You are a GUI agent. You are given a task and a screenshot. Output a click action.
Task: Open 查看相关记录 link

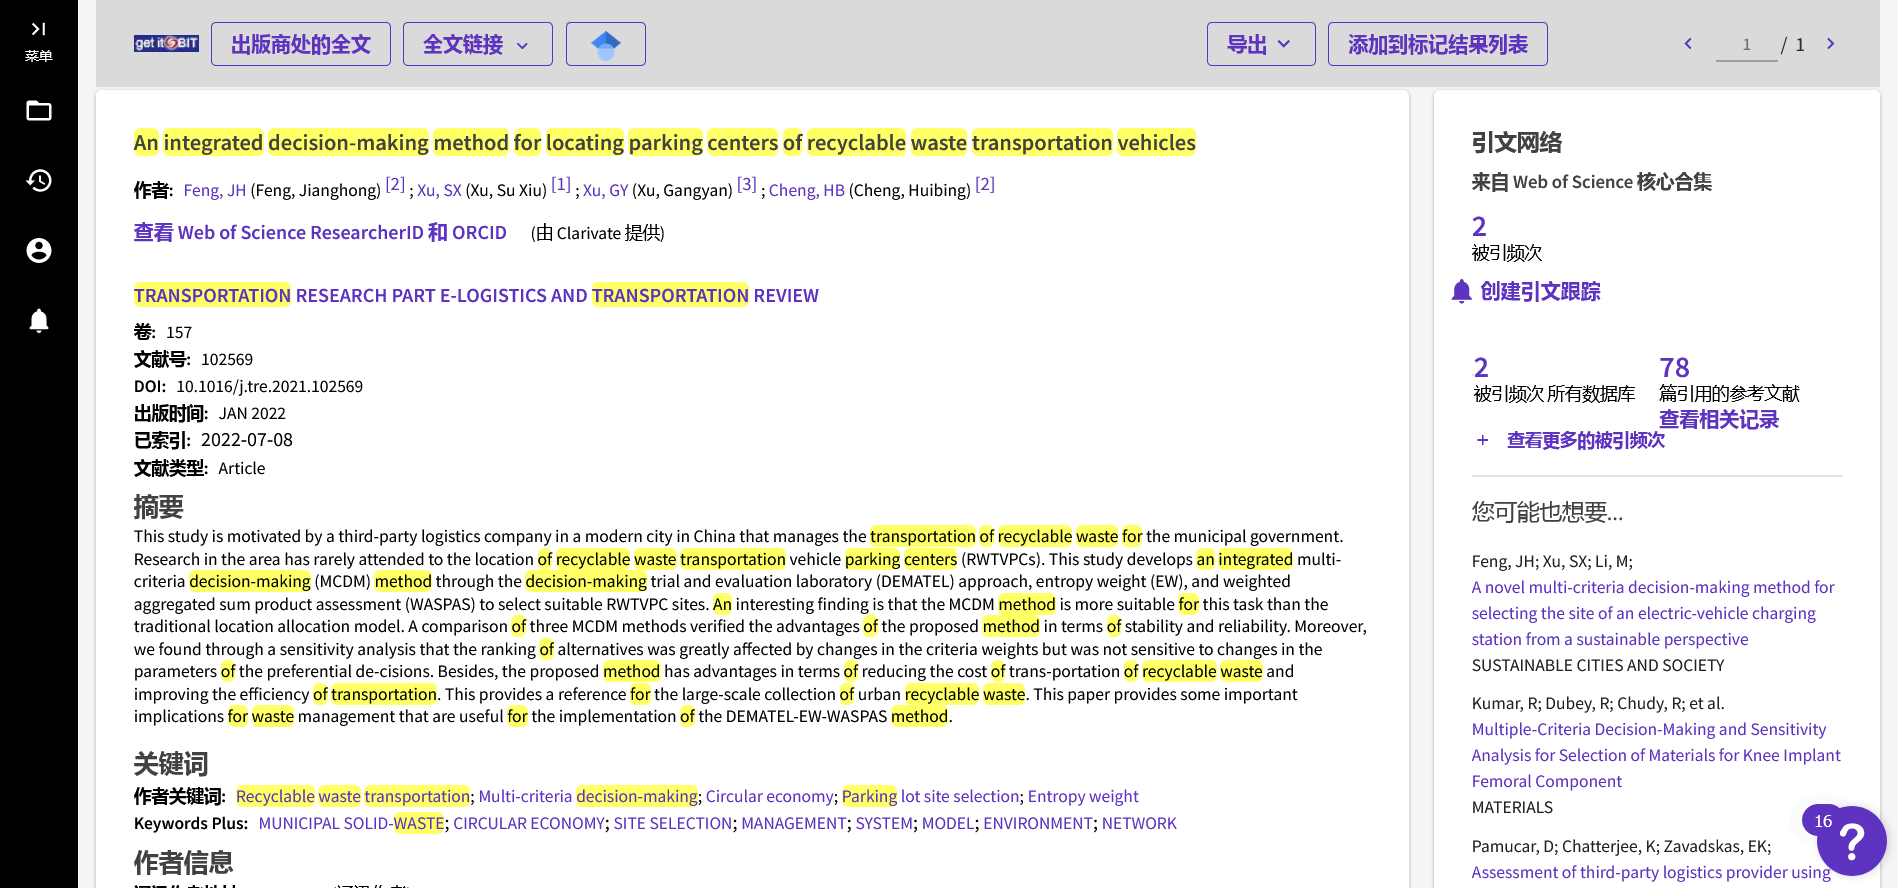coord(1718,420)
